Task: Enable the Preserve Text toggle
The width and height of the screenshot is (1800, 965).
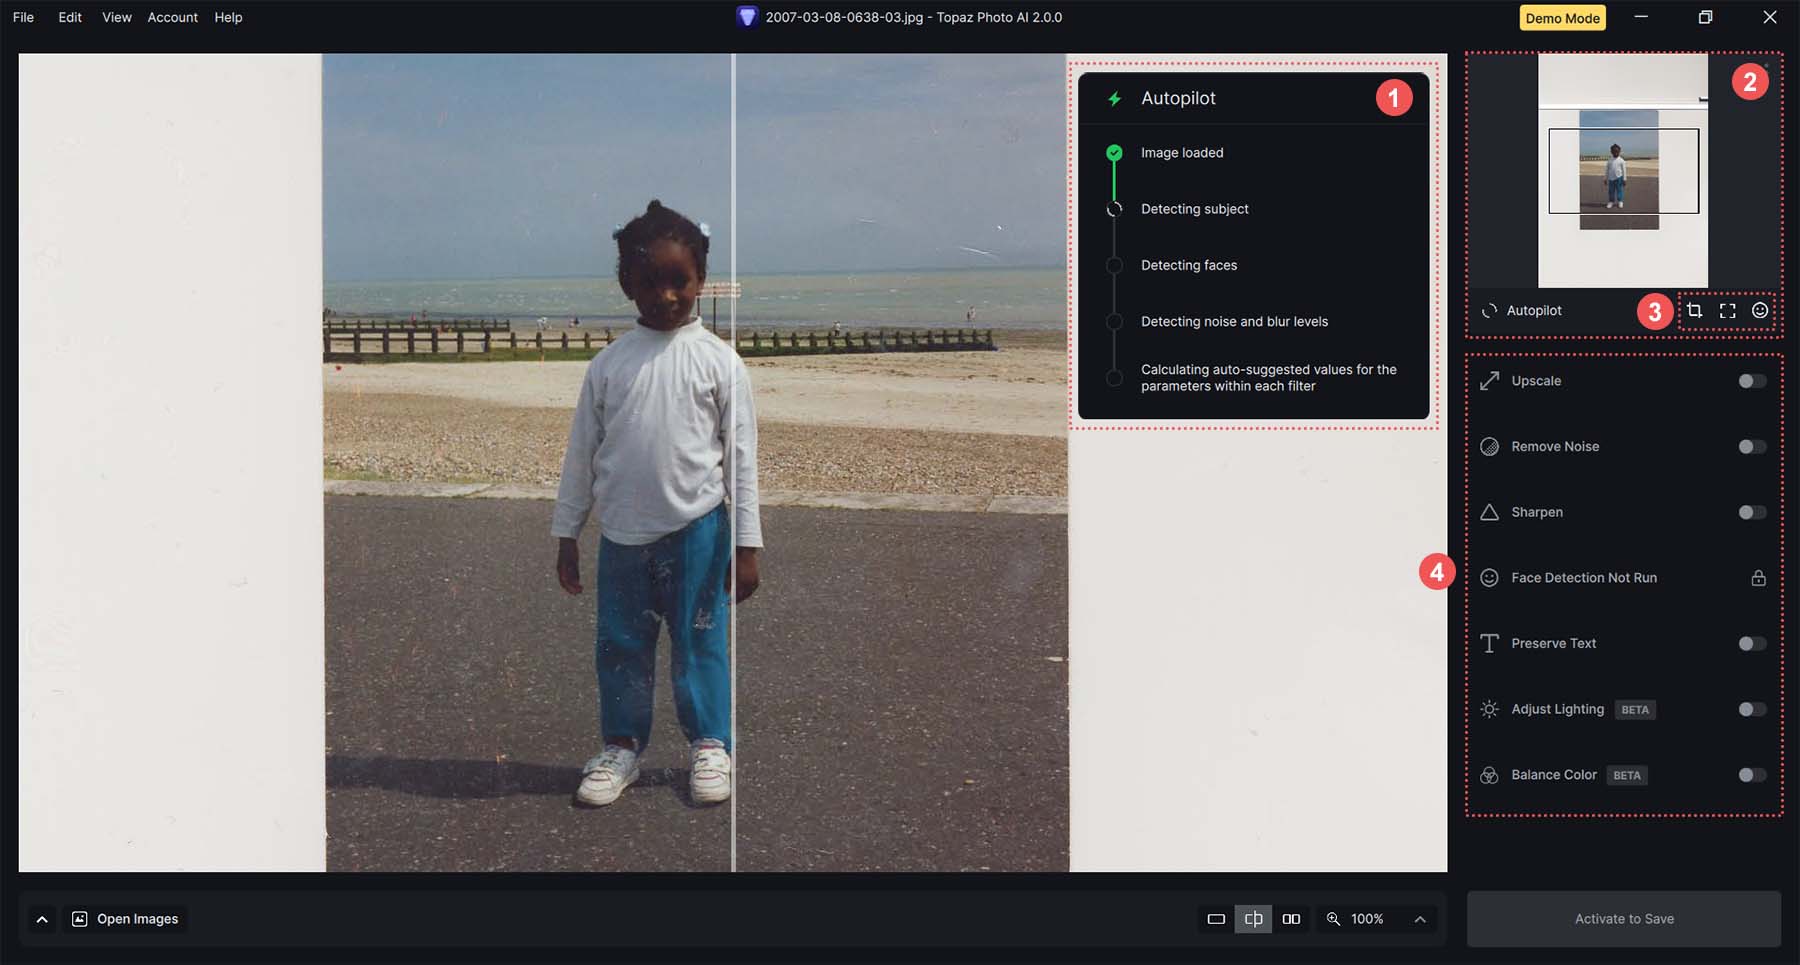Action: tap(1752, 644)
